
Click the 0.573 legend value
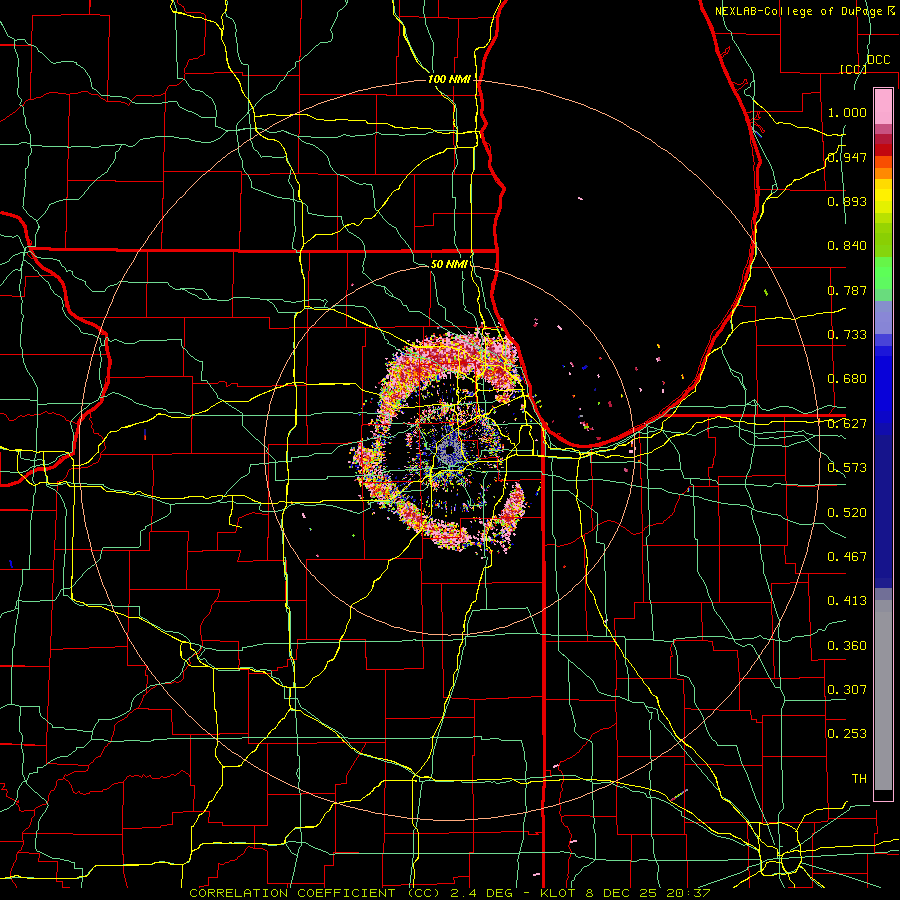pos(847,468)
